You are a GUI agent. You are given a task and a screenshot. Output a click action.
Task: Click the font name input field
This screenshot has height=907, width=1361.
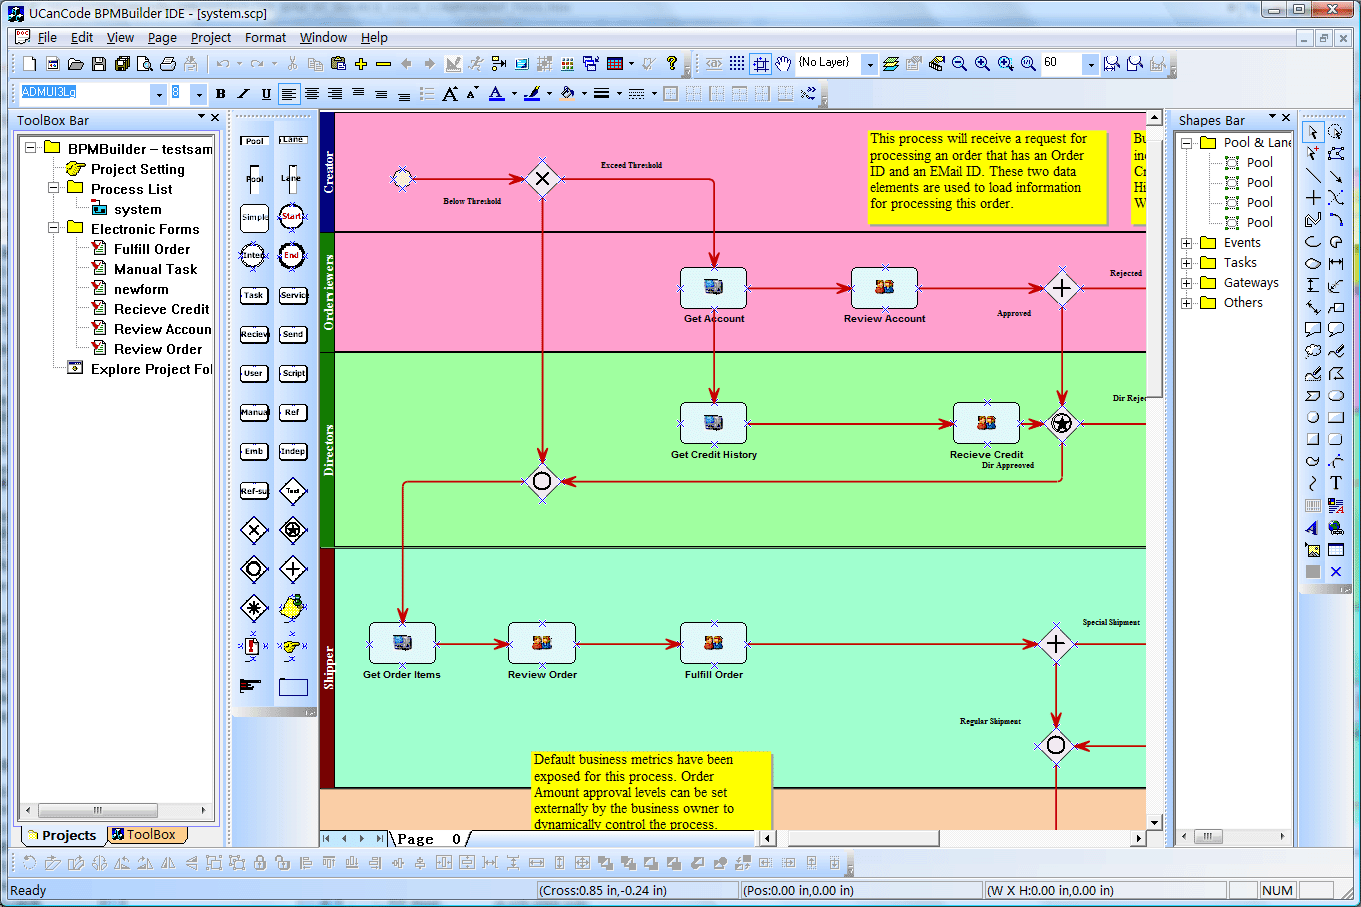click(x=85, y=93)
